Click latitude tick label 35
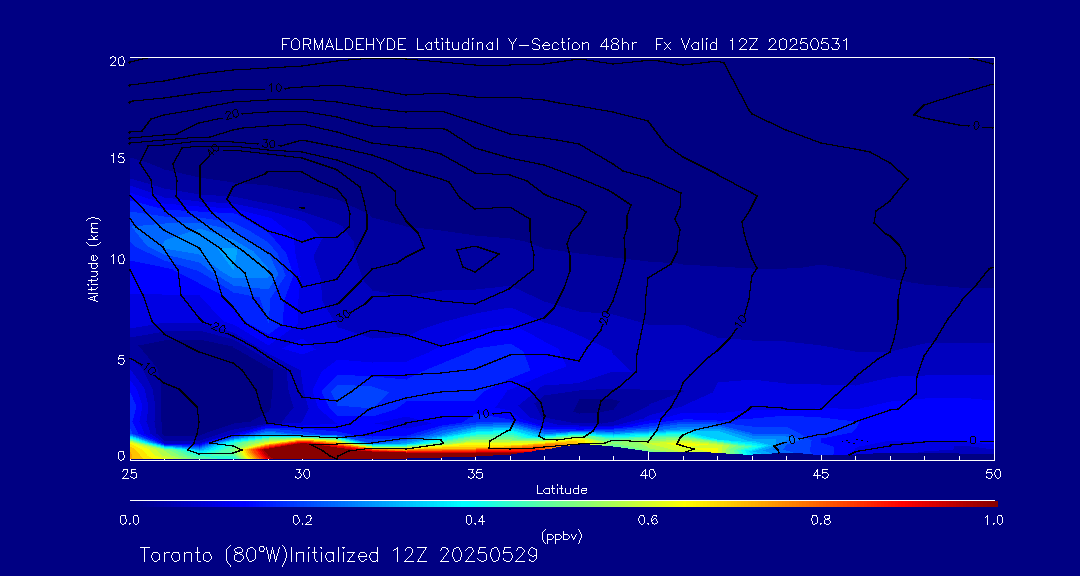This screenshot has width=1080, height=576. coord(475,474)
